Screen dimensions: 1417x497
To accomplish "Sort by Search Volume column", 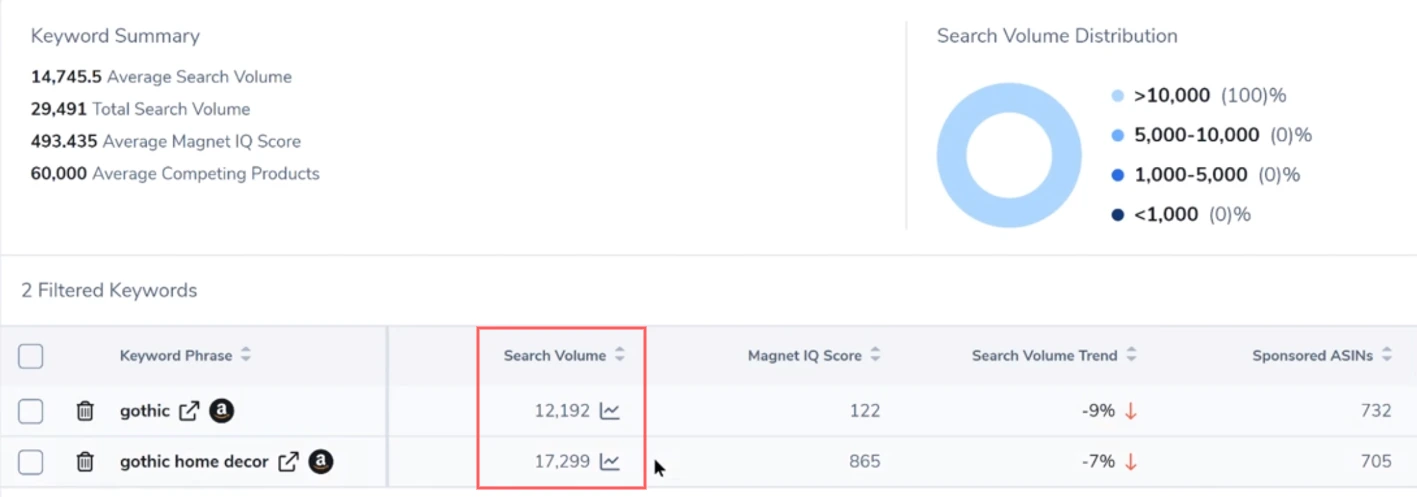I will point(620,355).
